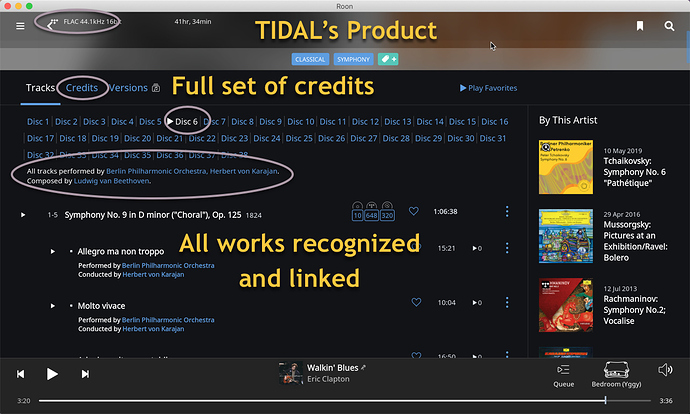Play the Allegro ma non troppo track
The width and height of the screenshot is (690, 414).
(52, 251)
